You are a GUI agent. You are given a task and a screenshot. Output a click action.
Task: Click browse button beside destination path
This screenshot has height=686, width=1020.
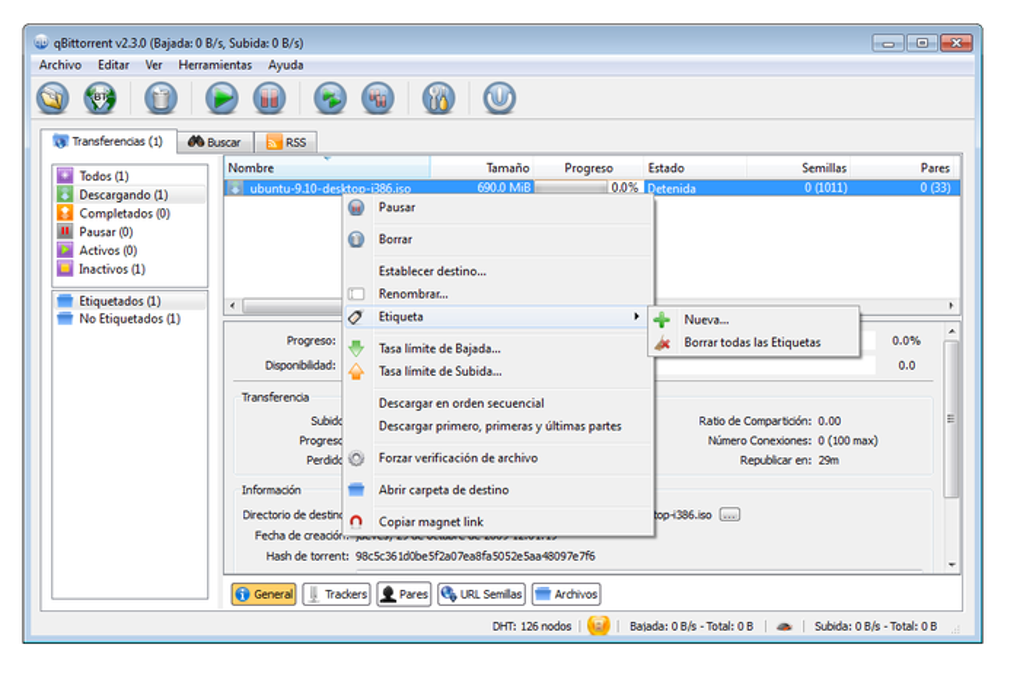[730, 515]
